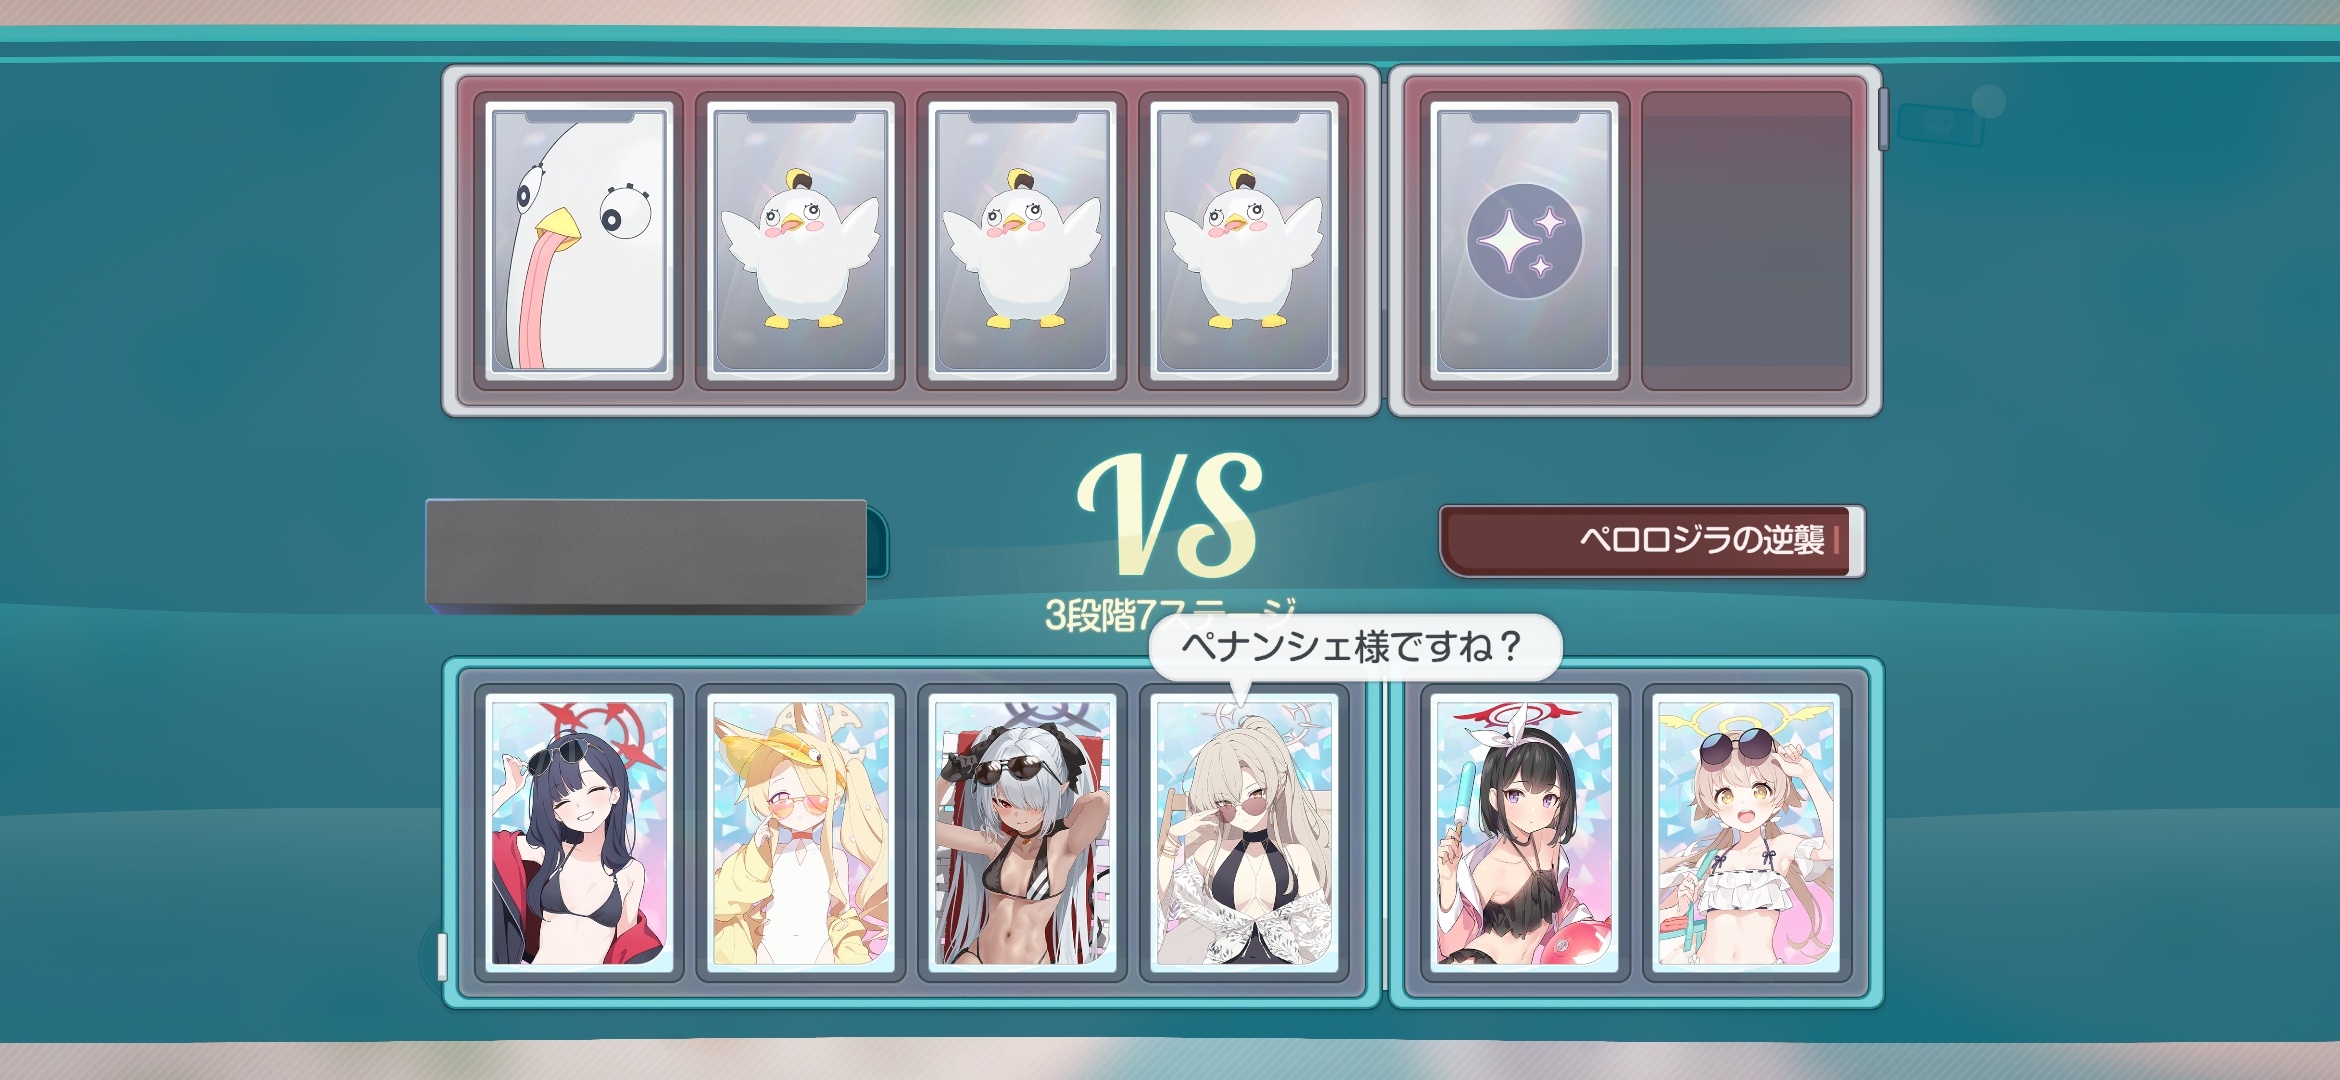Select the big Peroro enemy card

[x=579, y=240]
